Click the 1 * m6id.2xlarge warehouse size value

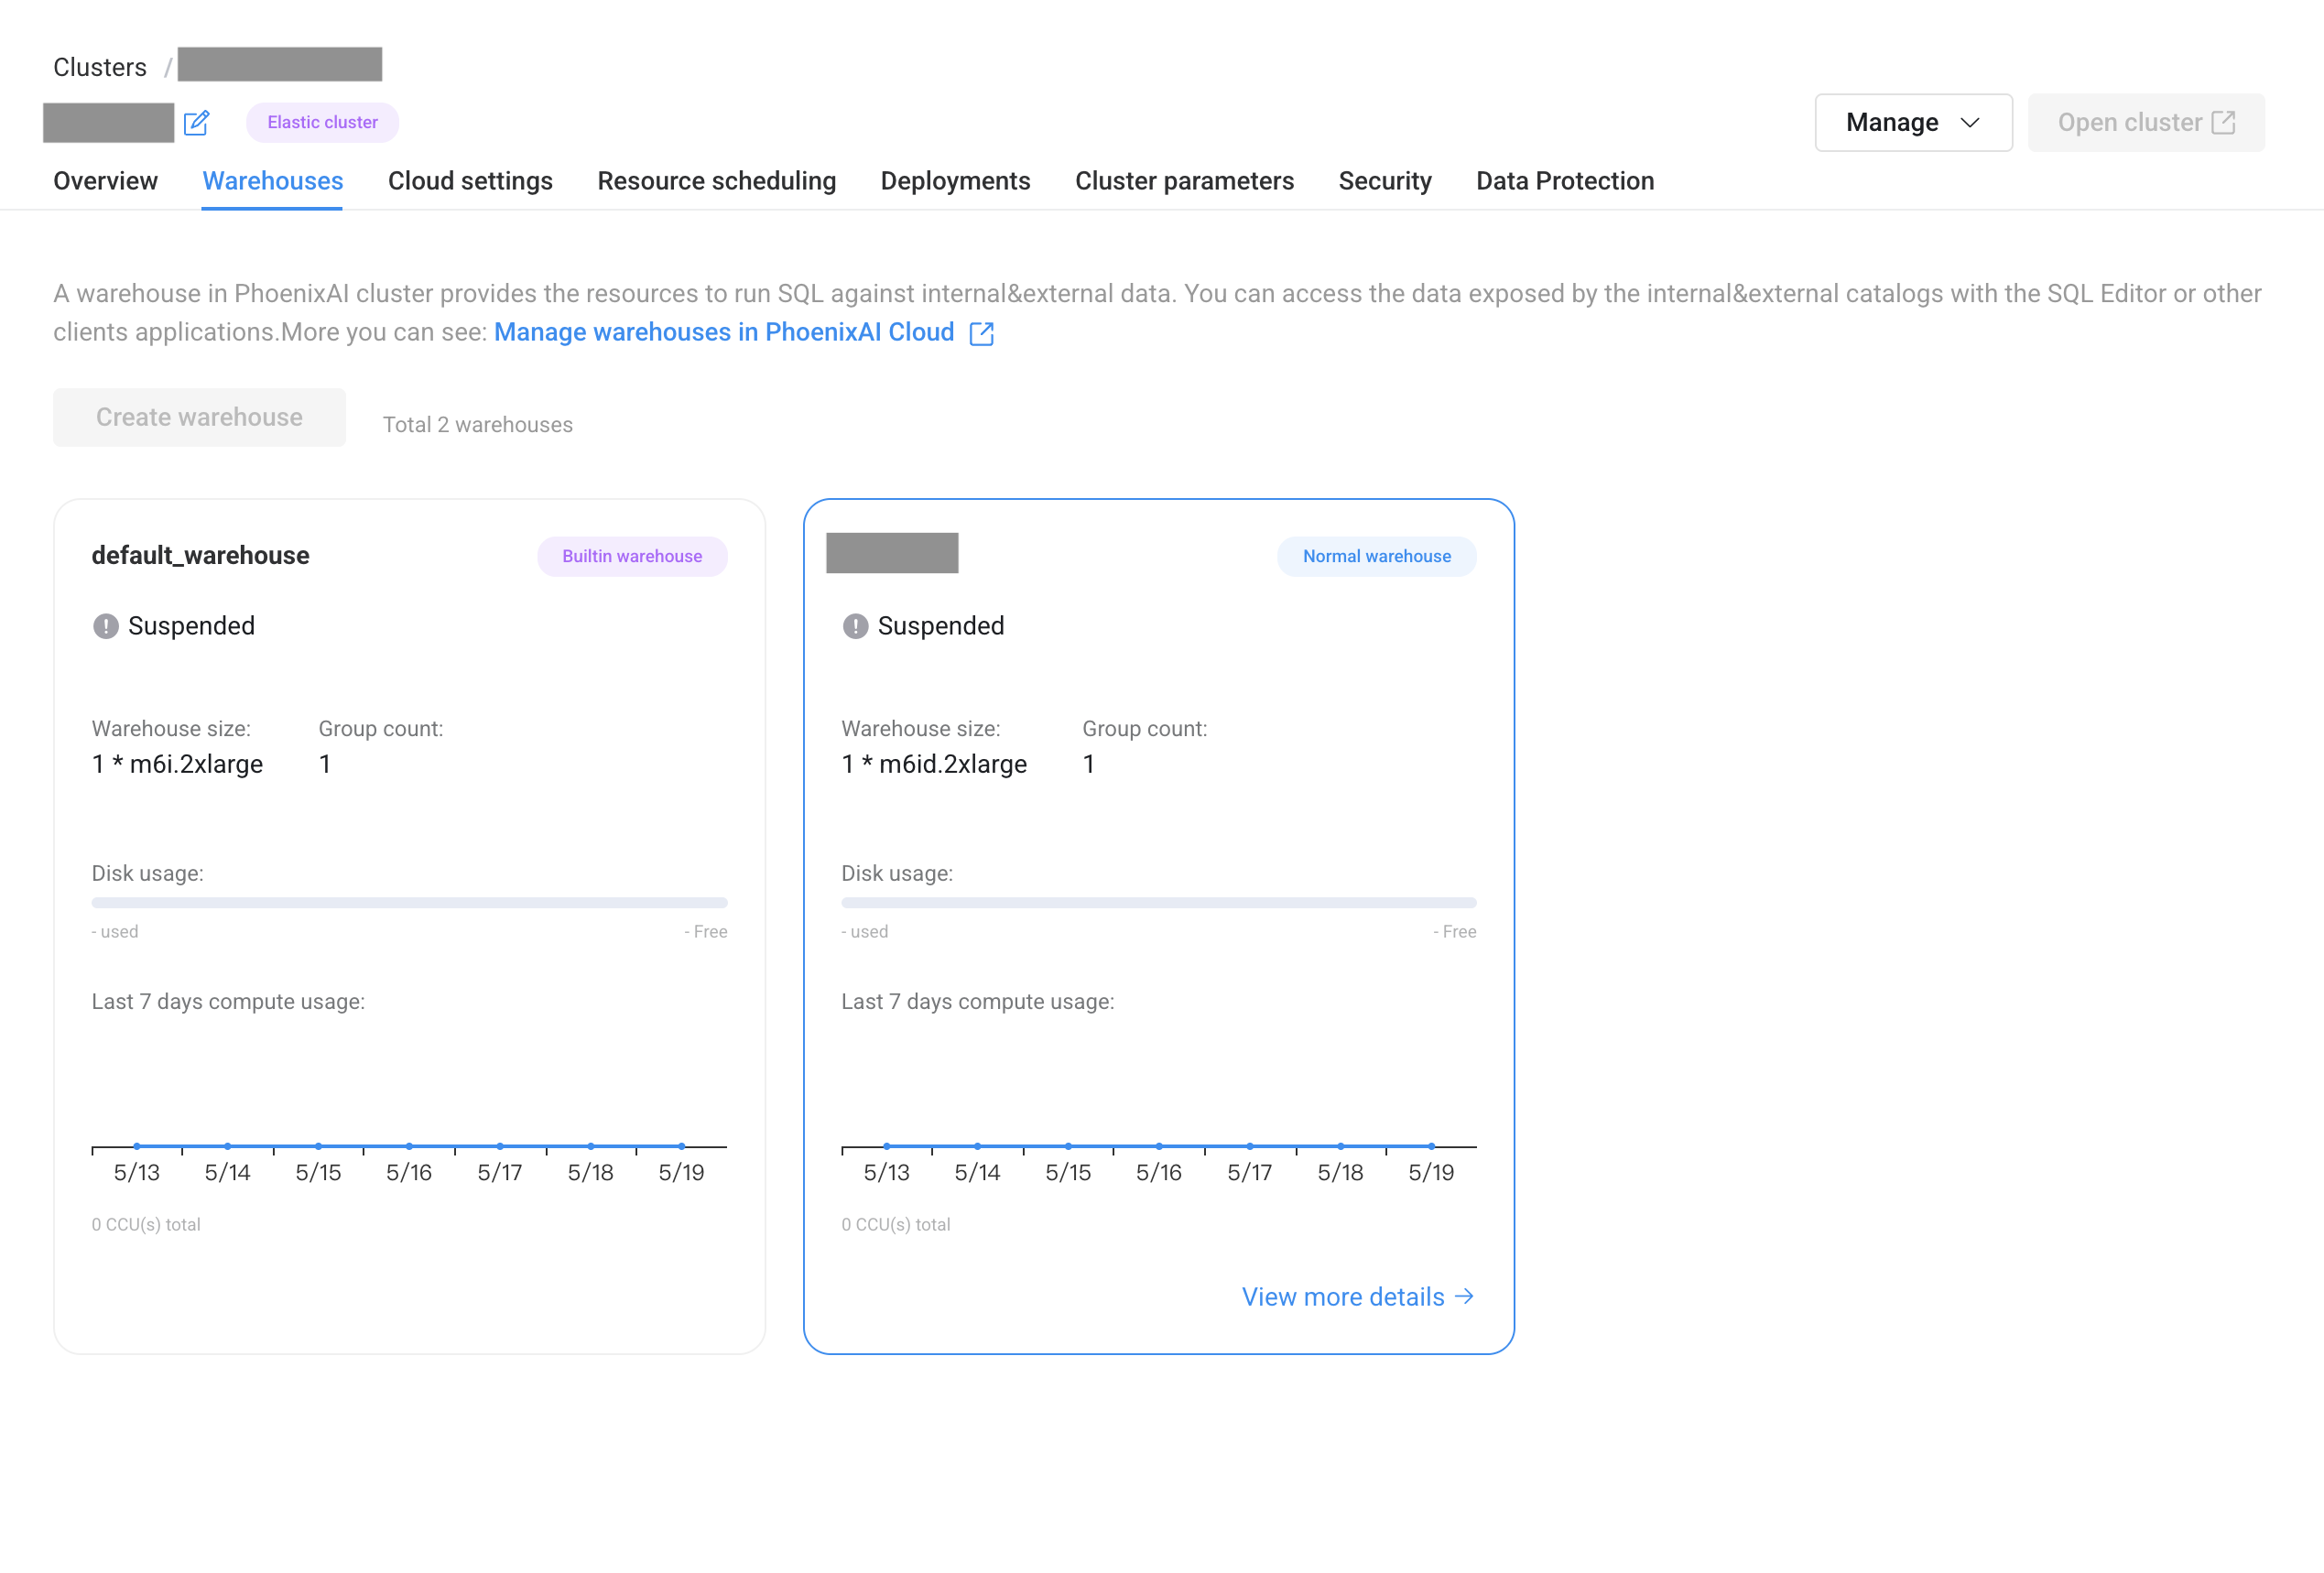coord(934,764)
